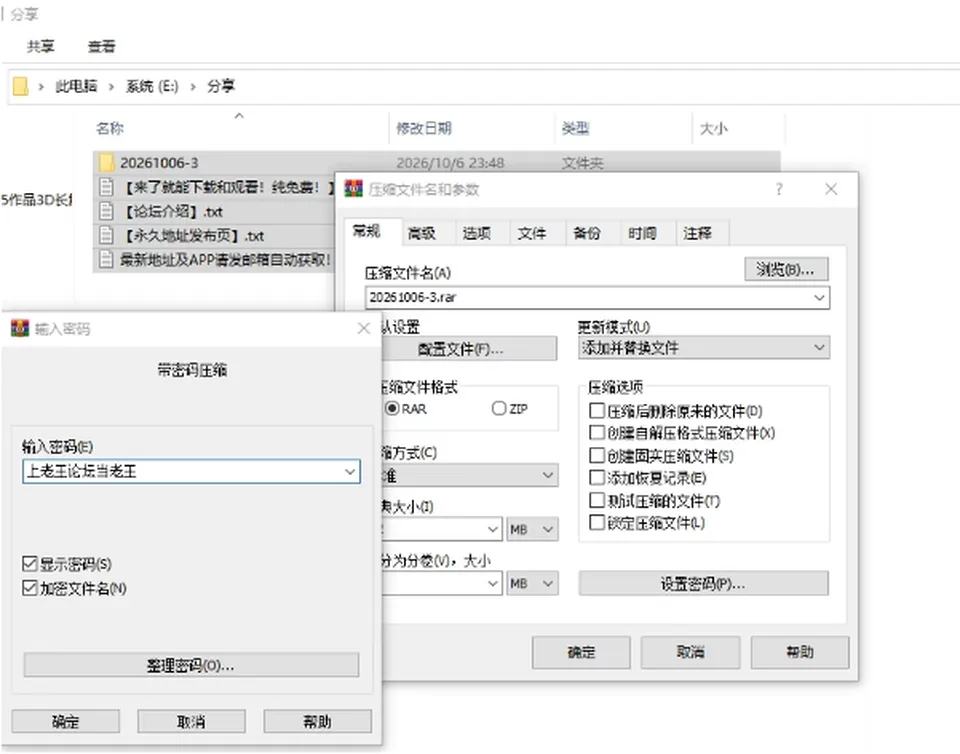Click the 设置密码(P)... button
960x754 pixels.
click(x=703, y=584)
